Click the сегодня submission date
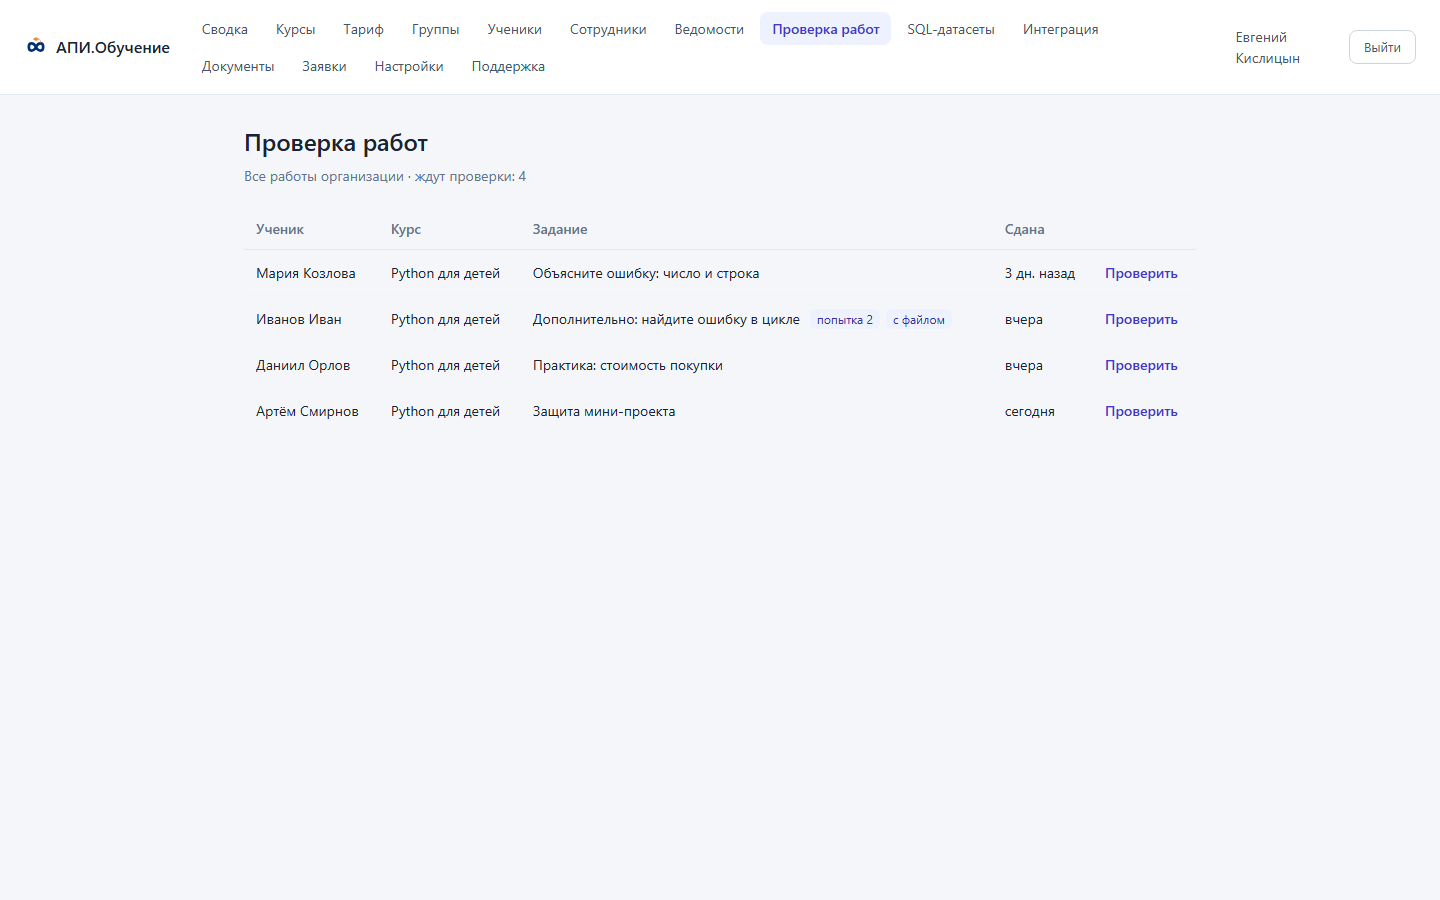1440x900 pixels. click(x=1030, y=411)
